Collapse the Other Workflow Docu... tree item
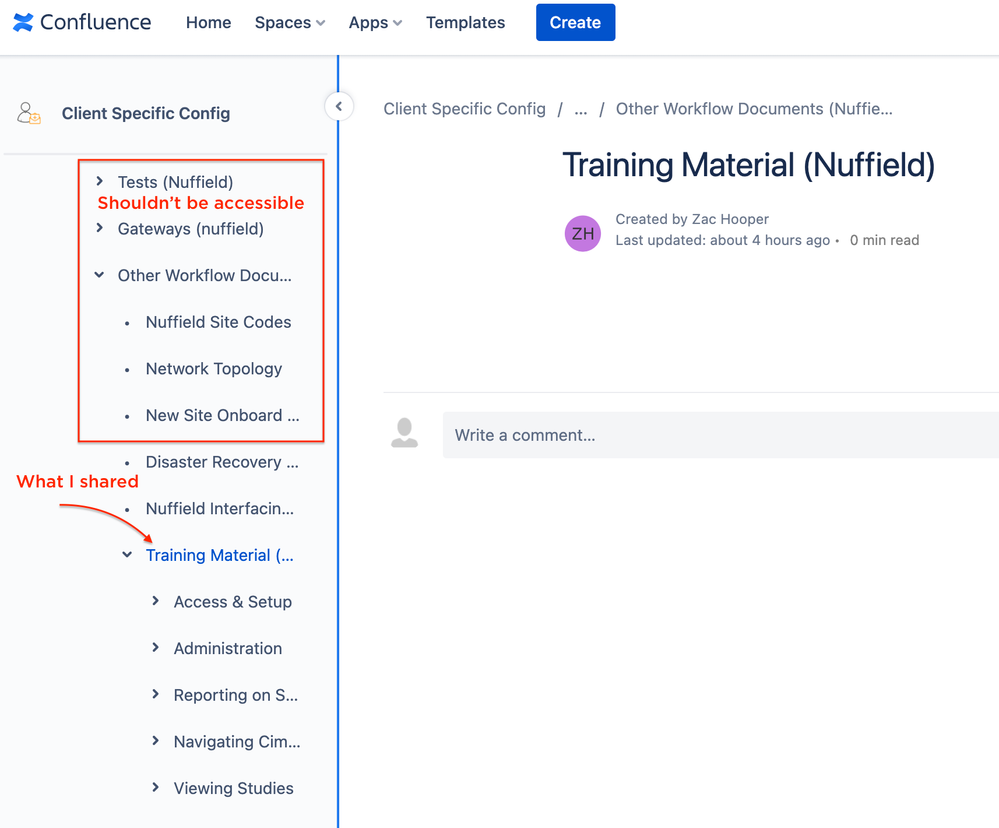Viewport: 999px width, 828px height. click(x=99, y=275)
